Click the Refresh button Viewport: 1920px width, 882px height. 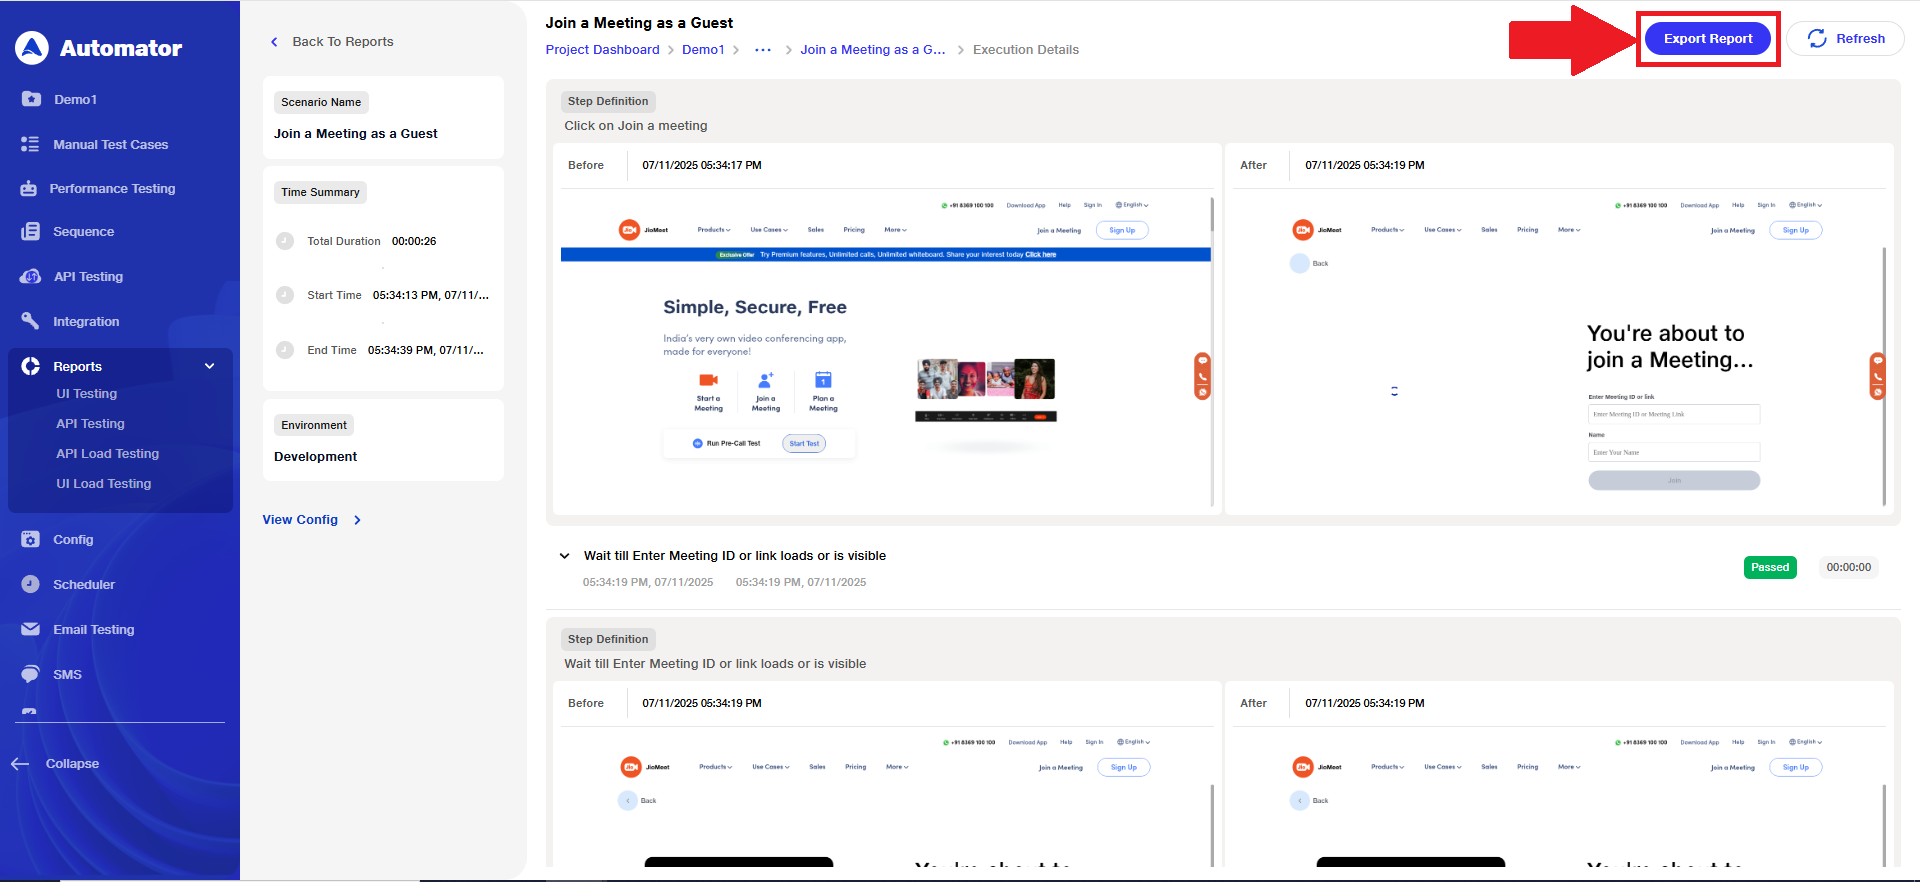tap(1845, 39)
